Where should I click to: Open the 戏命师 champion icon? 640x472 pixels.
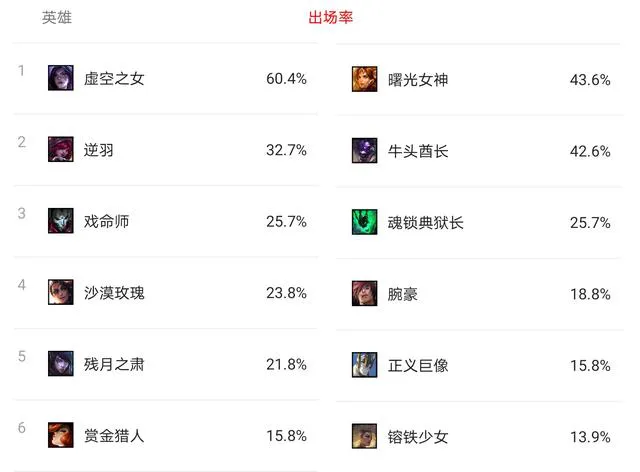click(x=60, y=221)
